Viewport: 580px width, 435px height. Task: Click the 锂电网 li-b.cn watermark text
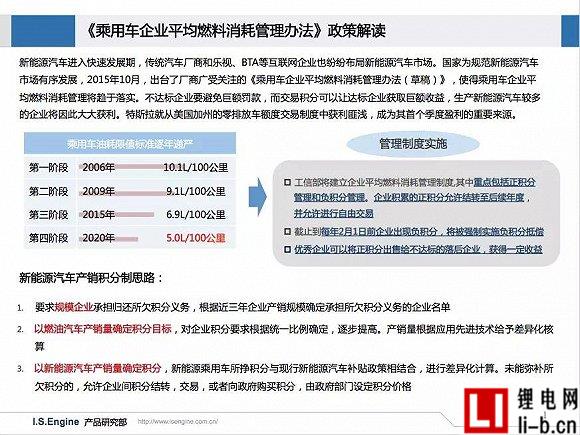[x=547, y=411]
